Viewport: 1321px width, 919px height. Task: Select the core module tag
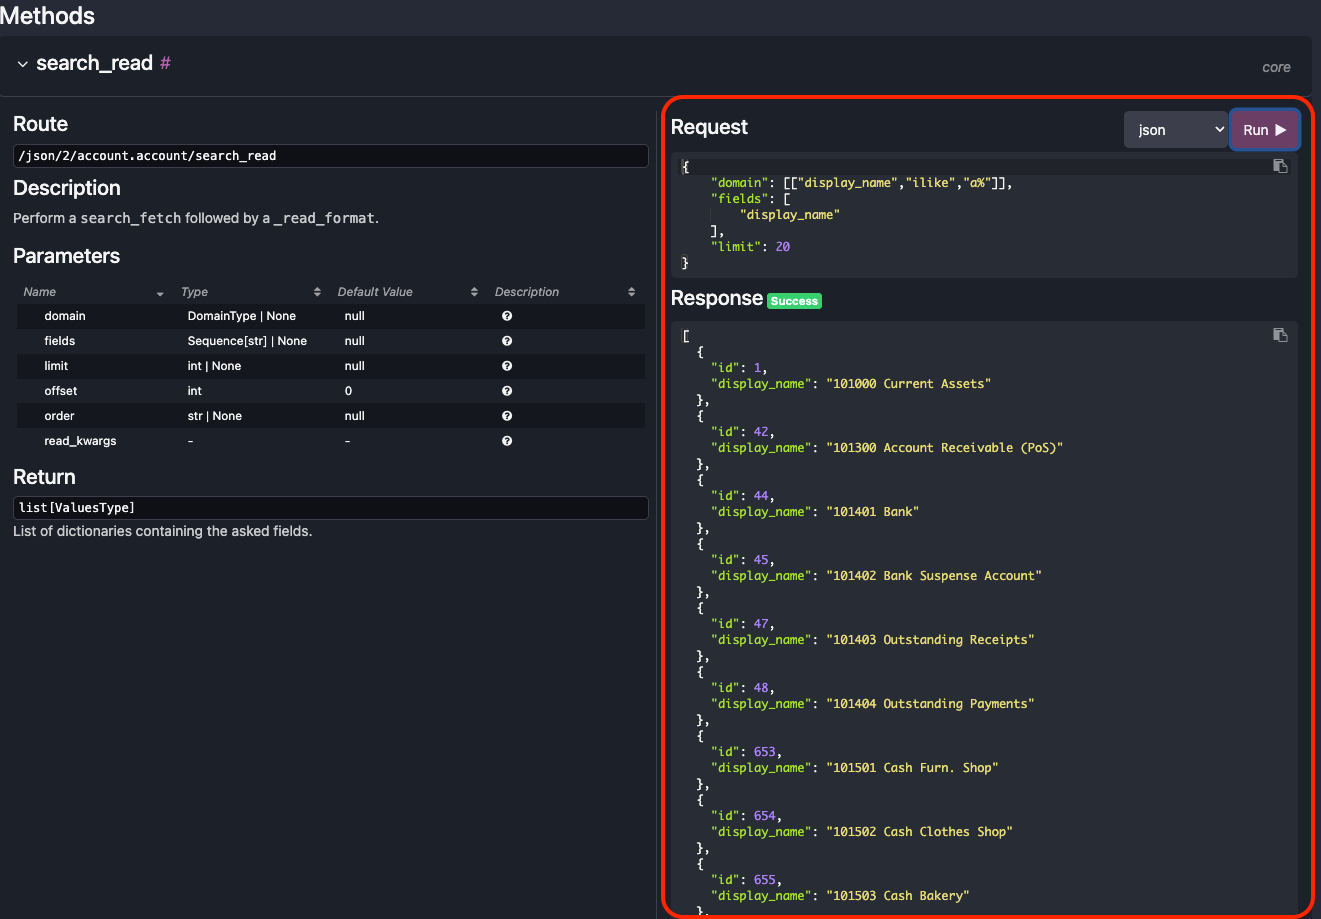click(x=1276, y=67)
